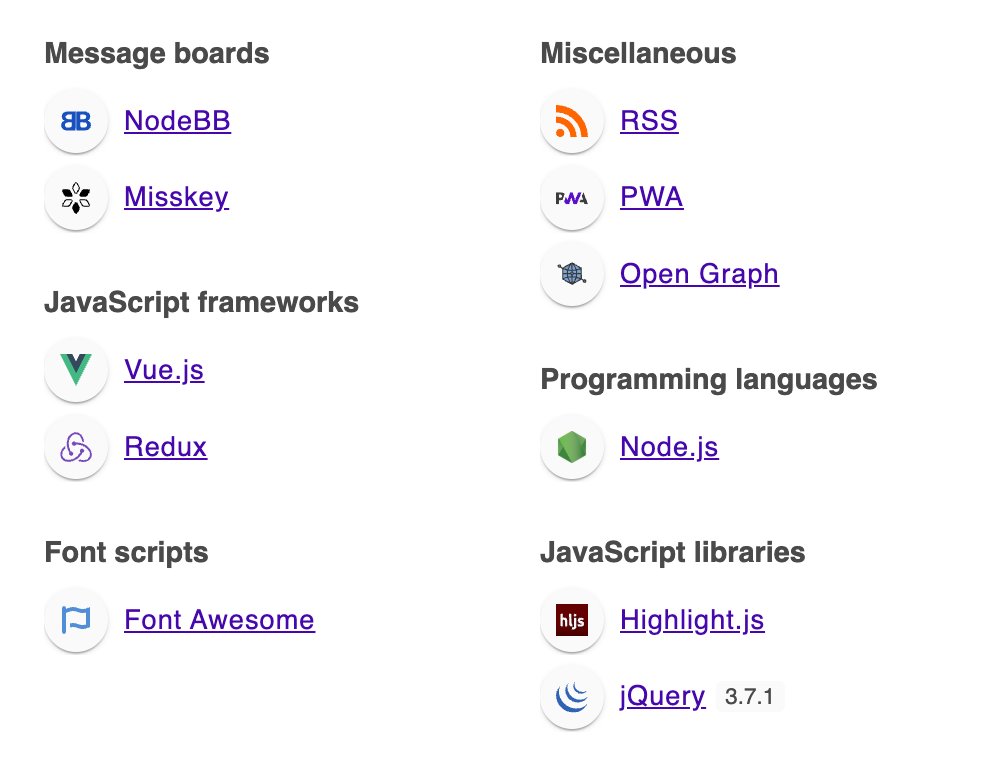Select the Message boards heading
The width and height of the screenshot is (984, 766).
157,53
